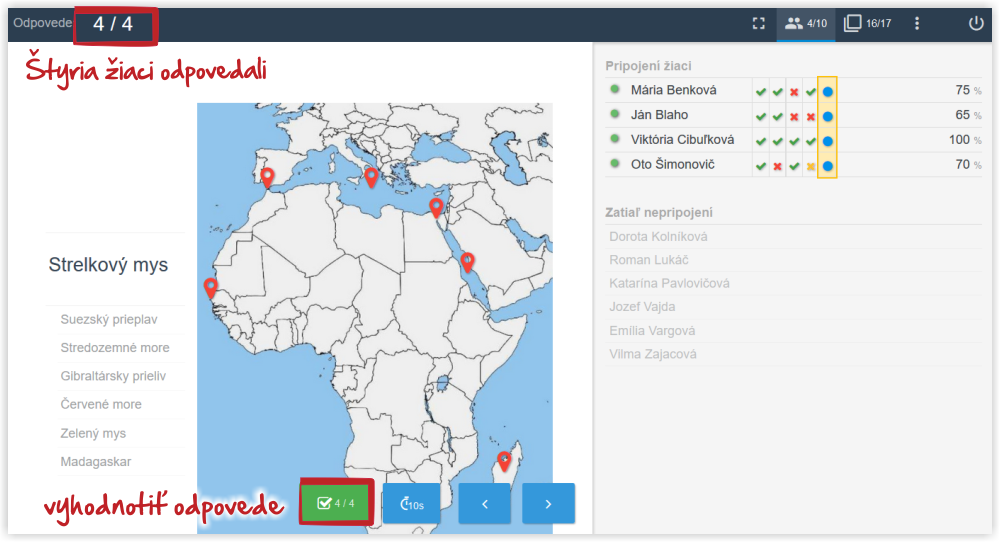Select the map pin on West Africa coast
This screenshot has width=1000, height=542.
point(210,287)
